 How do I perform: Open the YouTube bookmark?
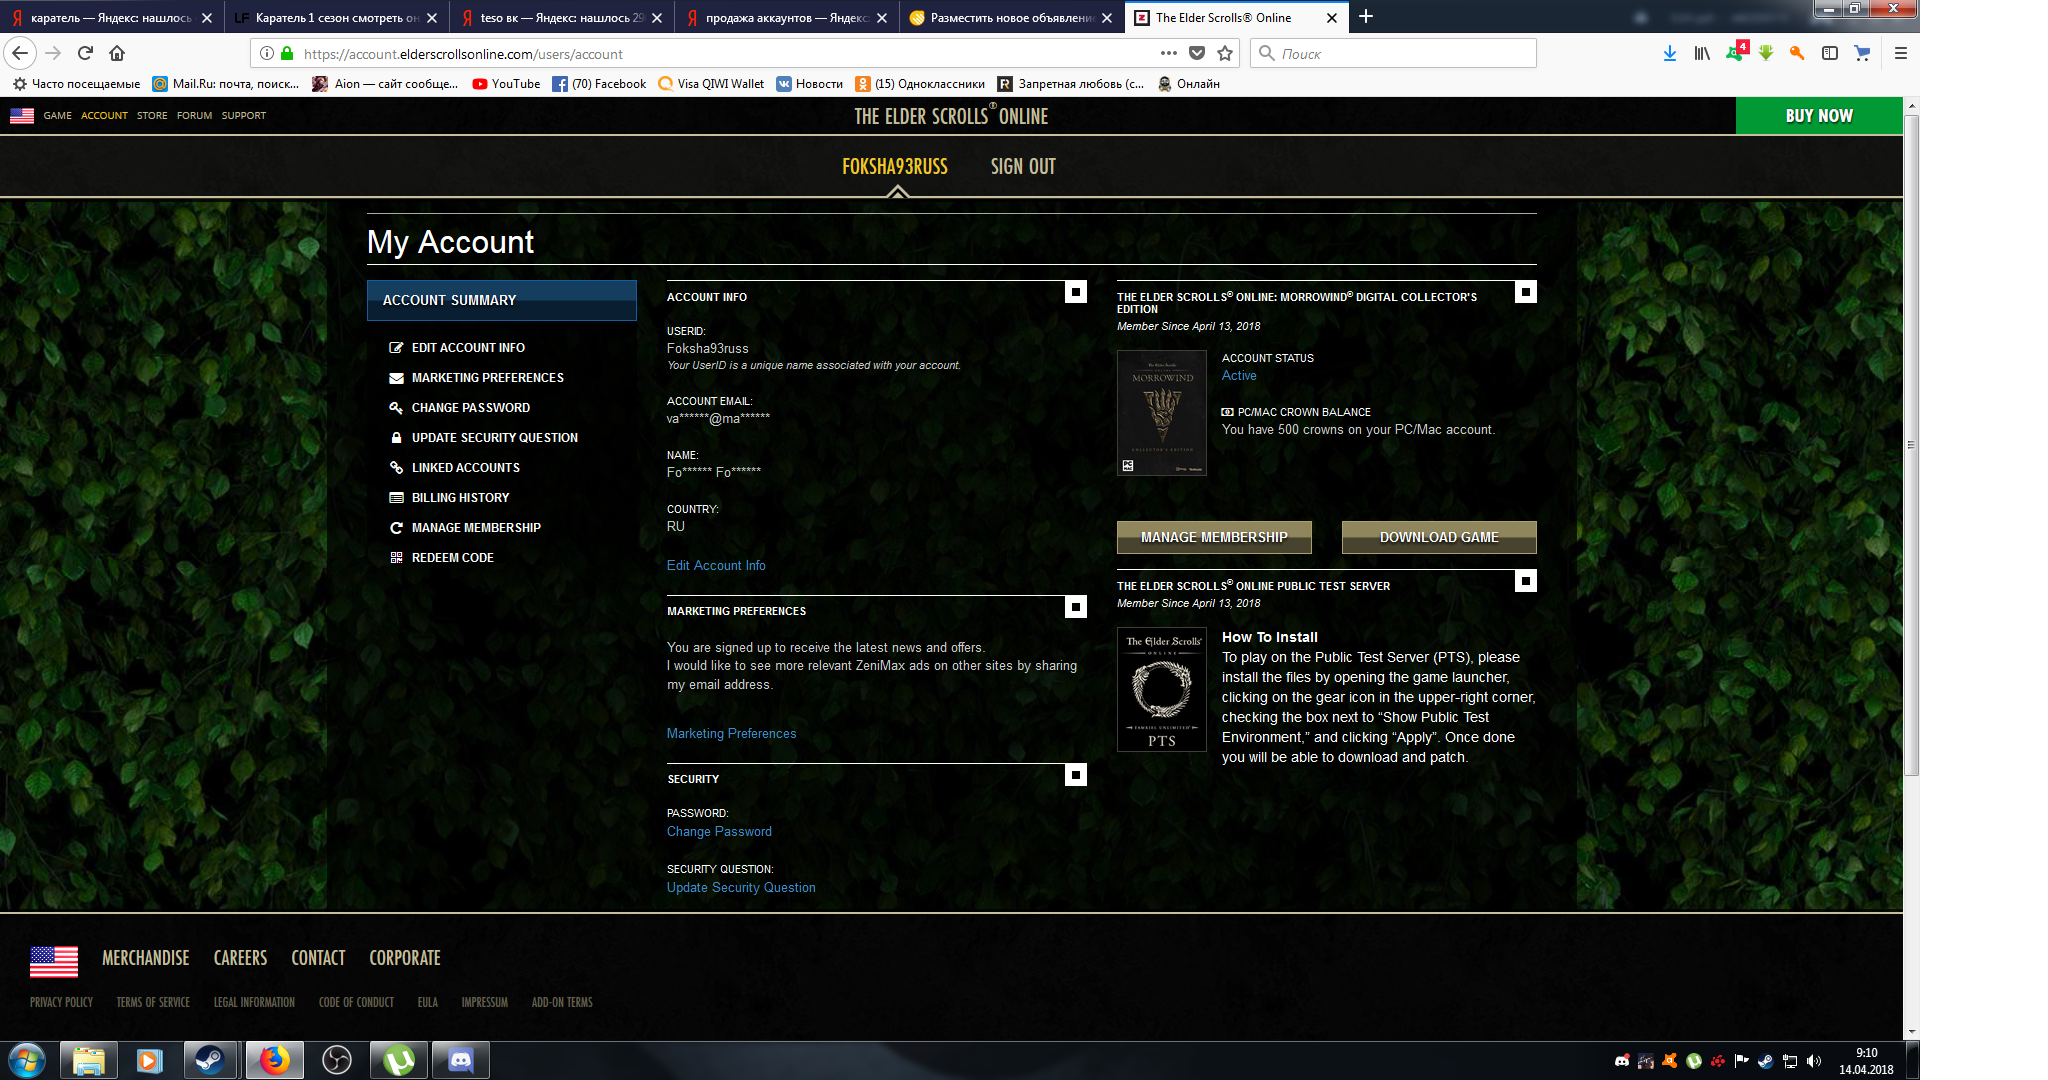[506, 84]
